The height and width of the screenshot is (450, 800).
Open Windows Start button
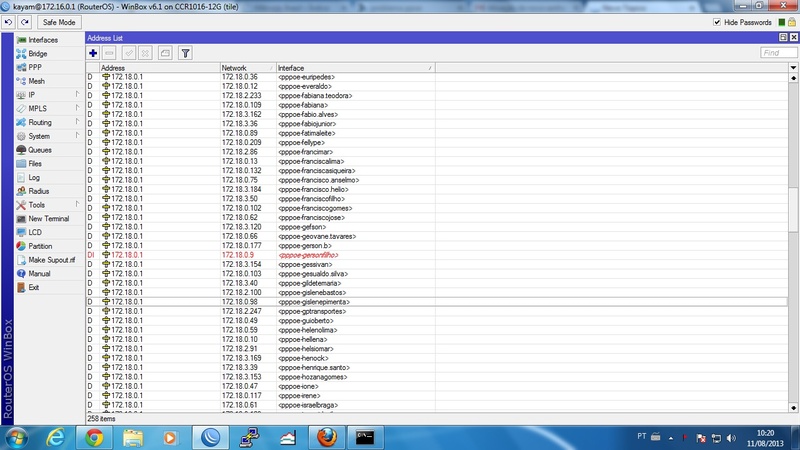click(x=15, y=438)
